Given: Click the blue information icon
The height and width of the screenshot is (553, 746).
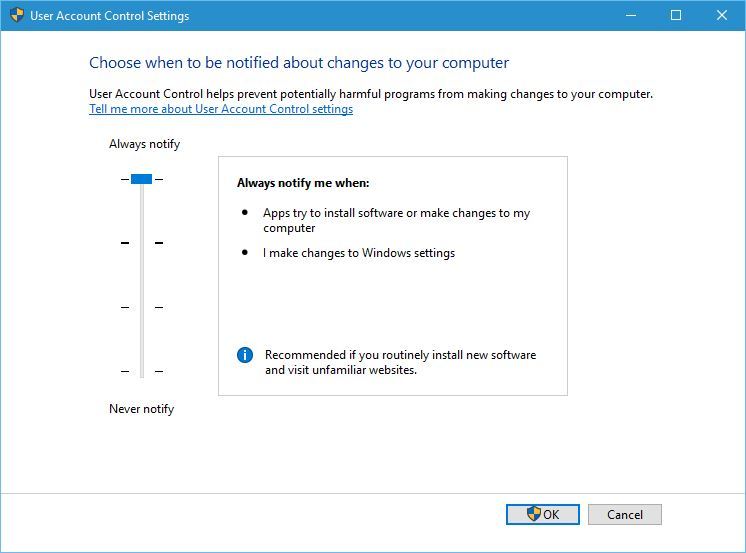Looking at the screenshot, I should (245, 355).
